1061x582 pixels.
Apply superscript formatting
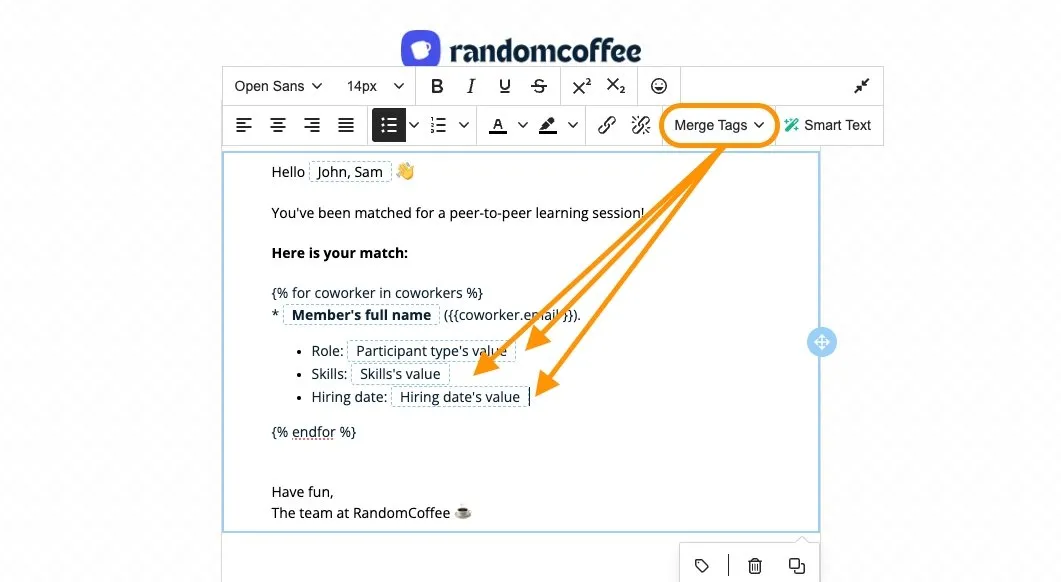pos(581,86)
